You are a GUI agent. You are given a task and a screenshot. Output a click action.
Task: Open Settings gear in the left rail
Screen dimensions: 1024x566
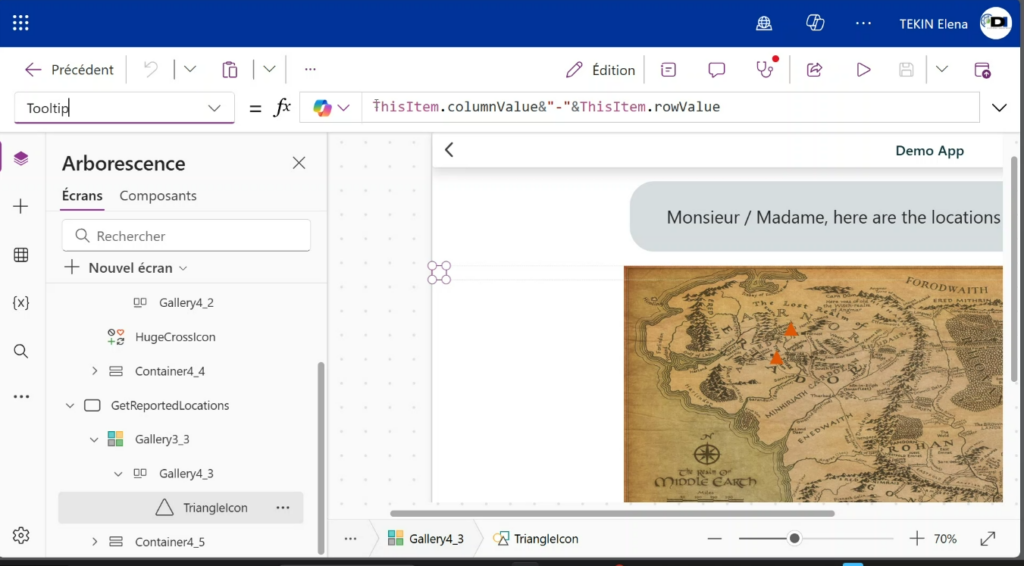[21, 535]
